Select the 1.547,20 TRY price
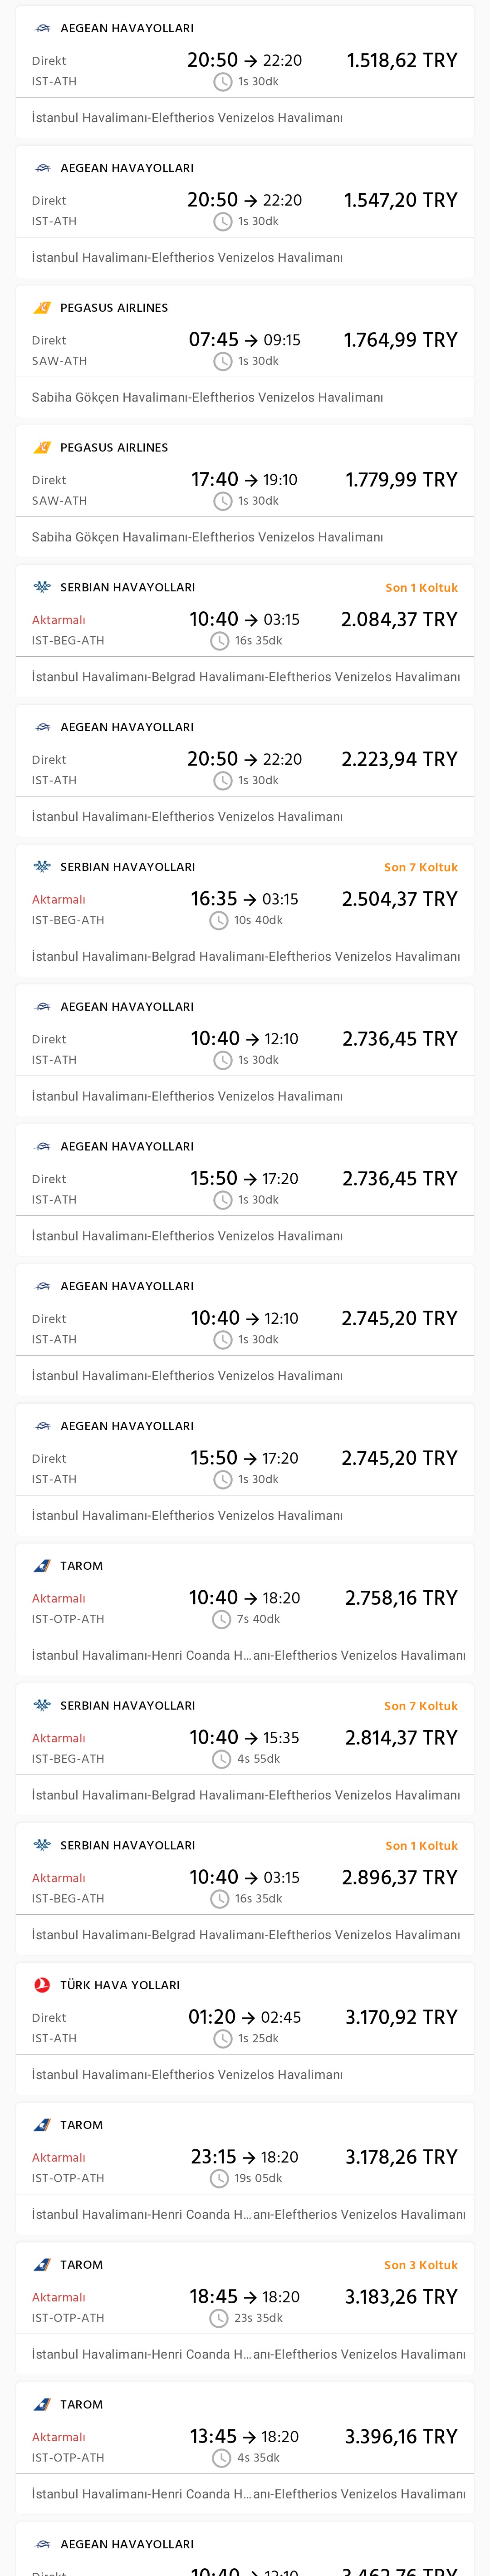Viewport: 490px width, 2576px height. pos(400,200)
